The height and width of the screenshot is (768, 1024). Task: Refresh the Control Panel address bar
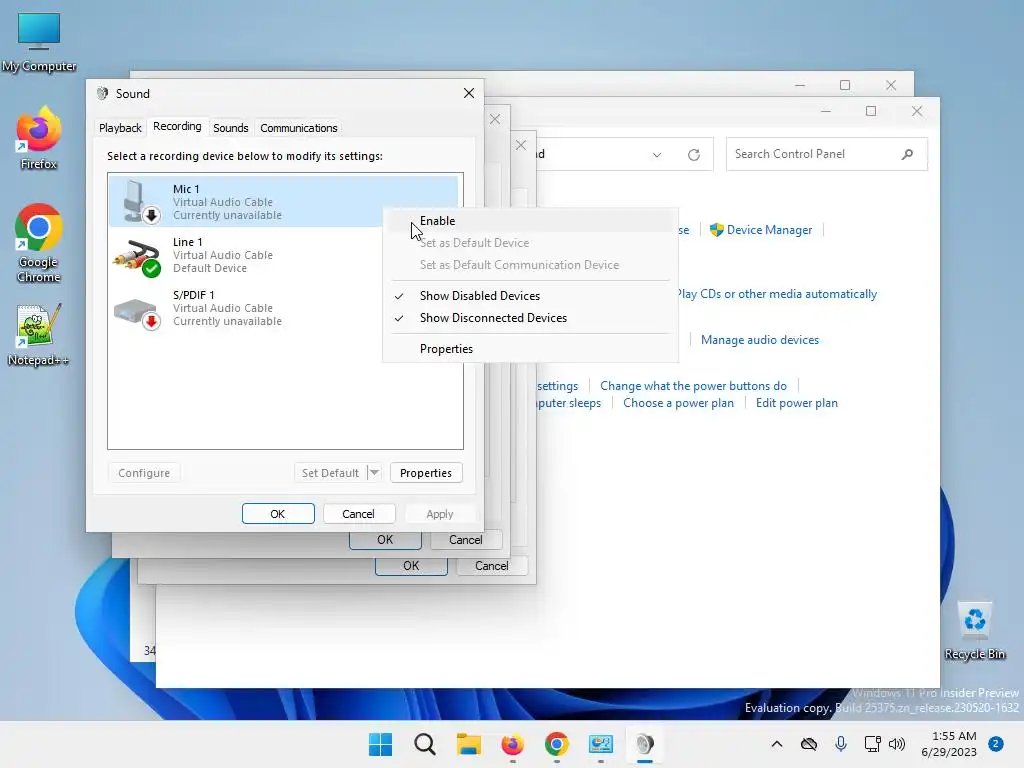[x=694, y=154]
